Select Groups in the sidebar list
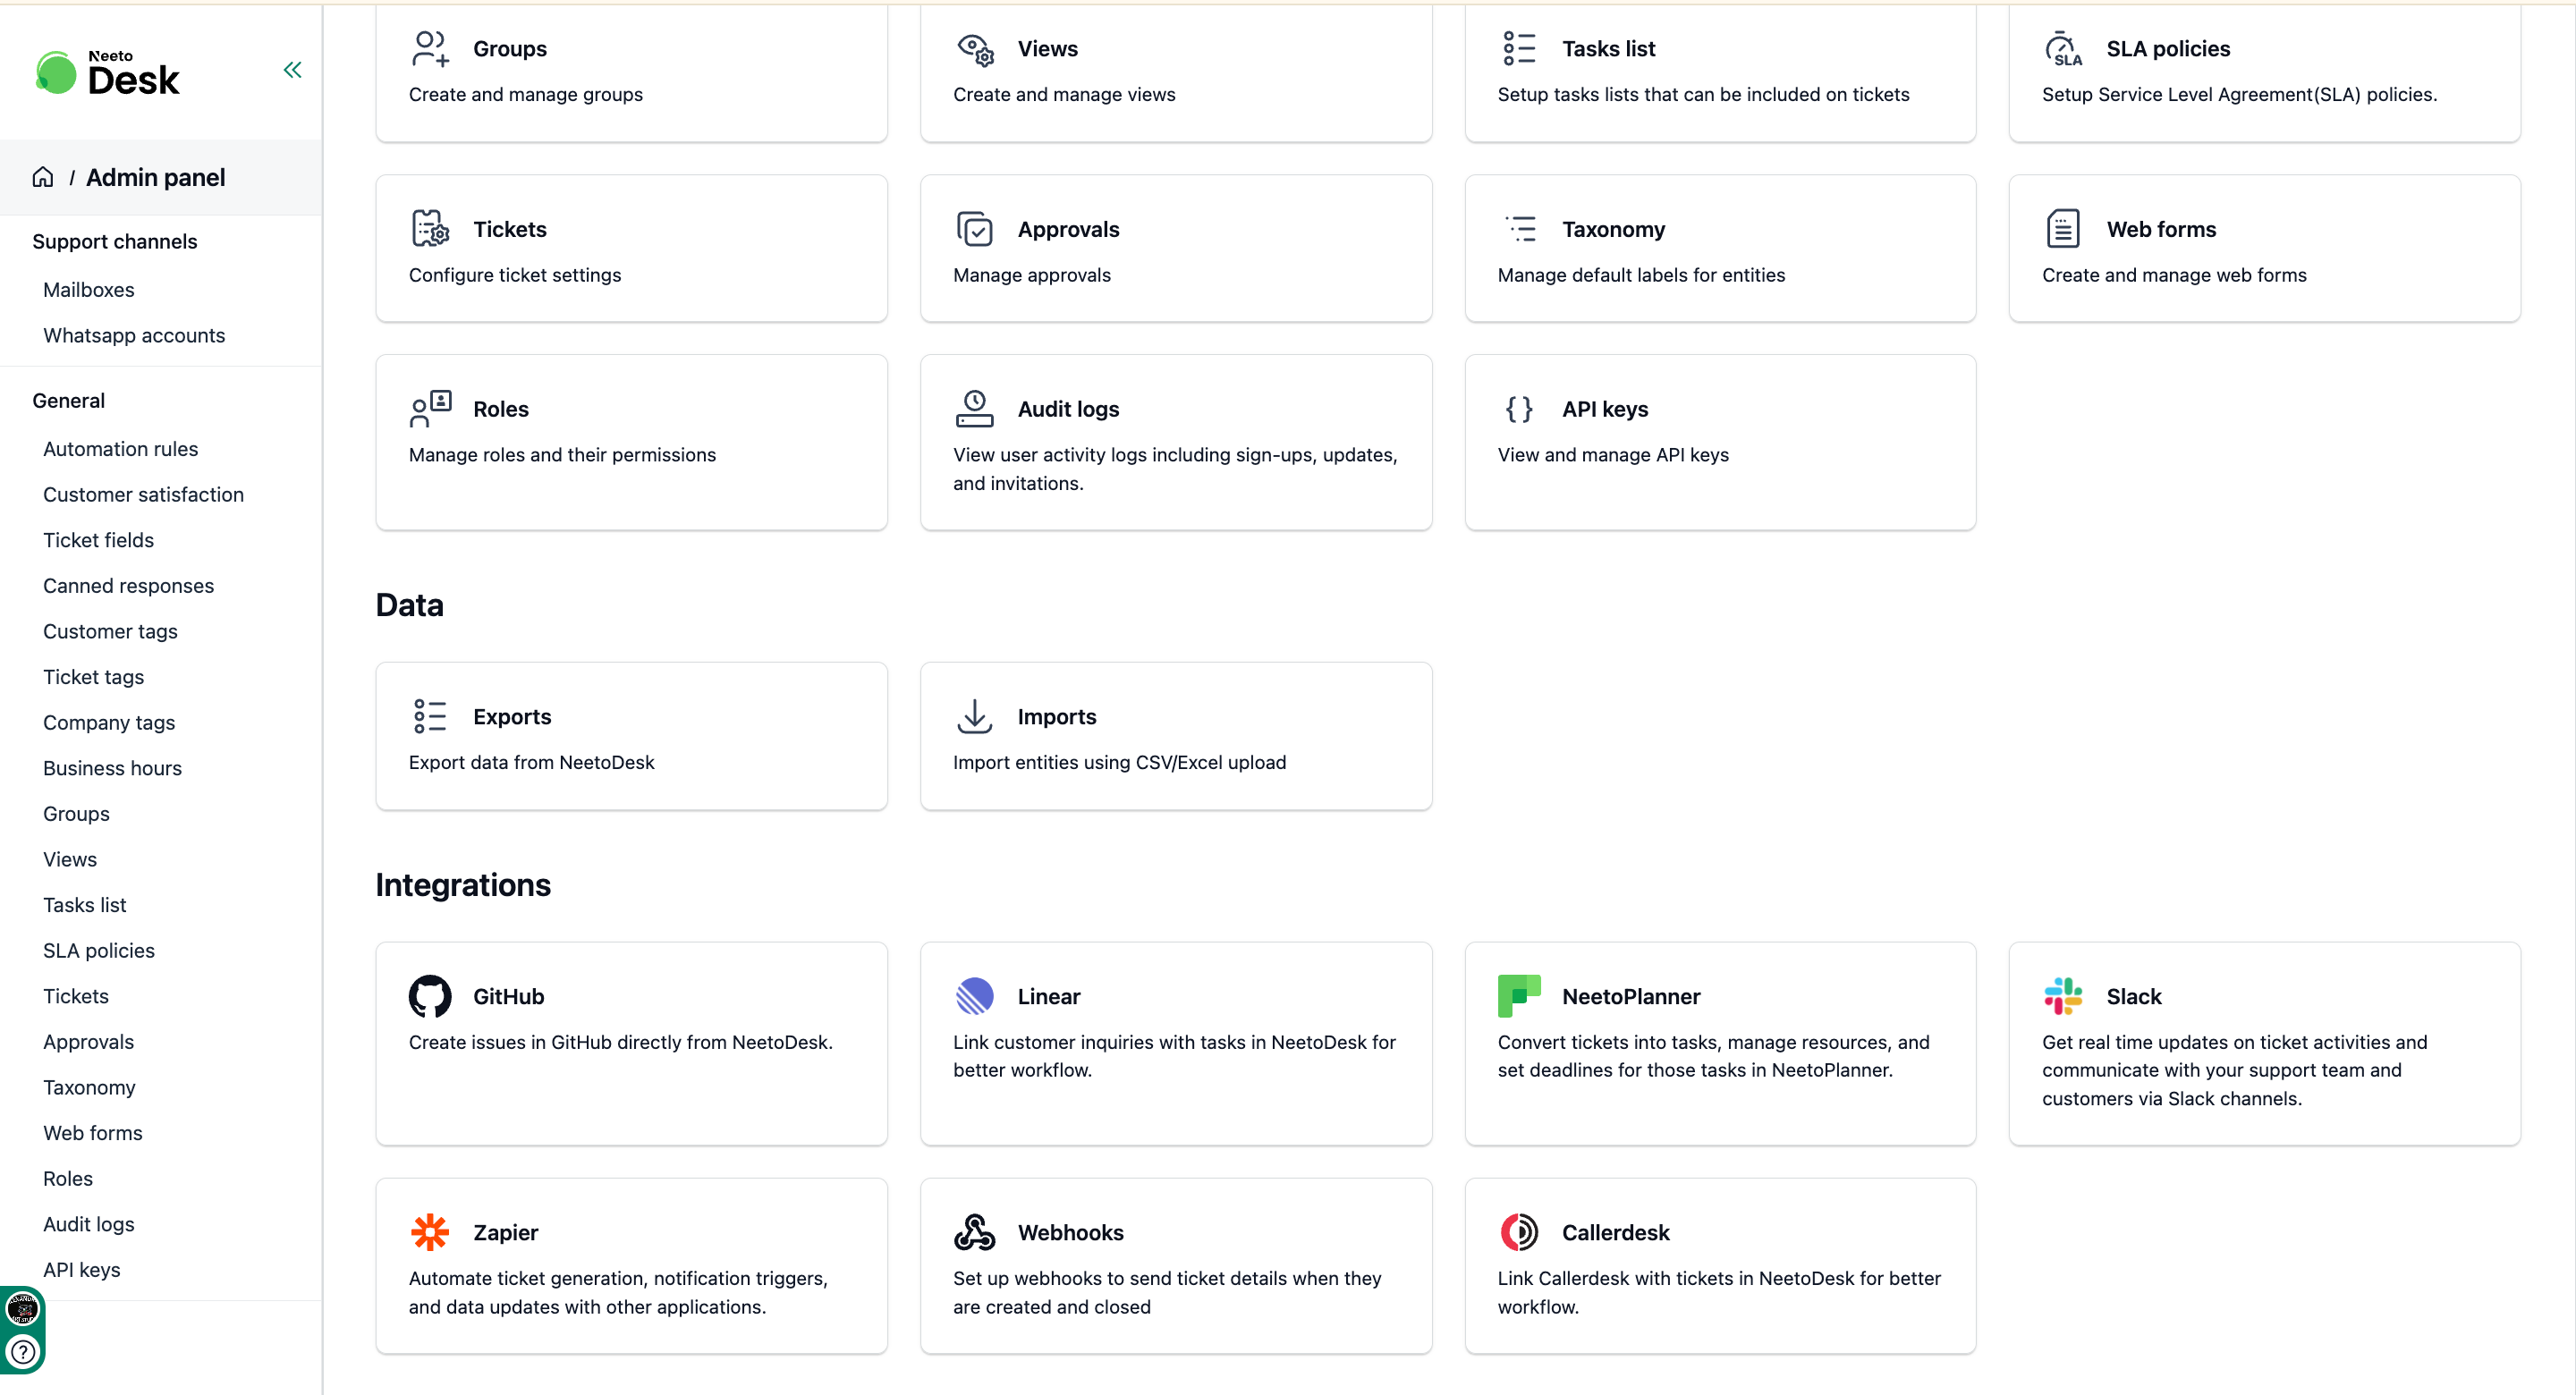The image size is (2576, 1395). tap(76, 814)
